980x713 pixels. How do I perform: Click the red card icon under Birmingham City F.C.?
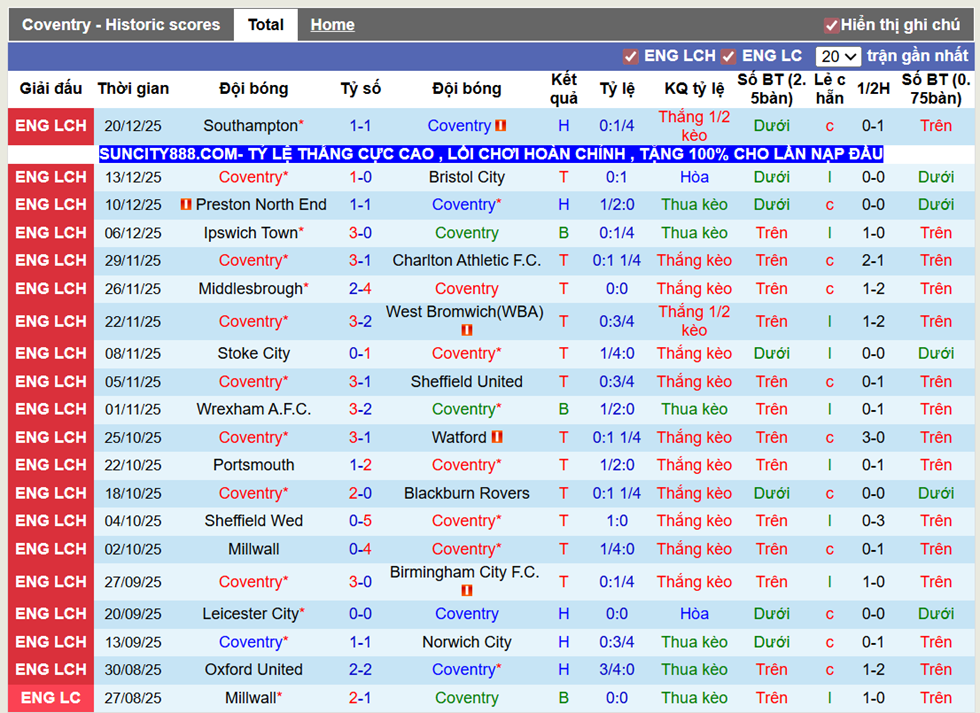467,590
